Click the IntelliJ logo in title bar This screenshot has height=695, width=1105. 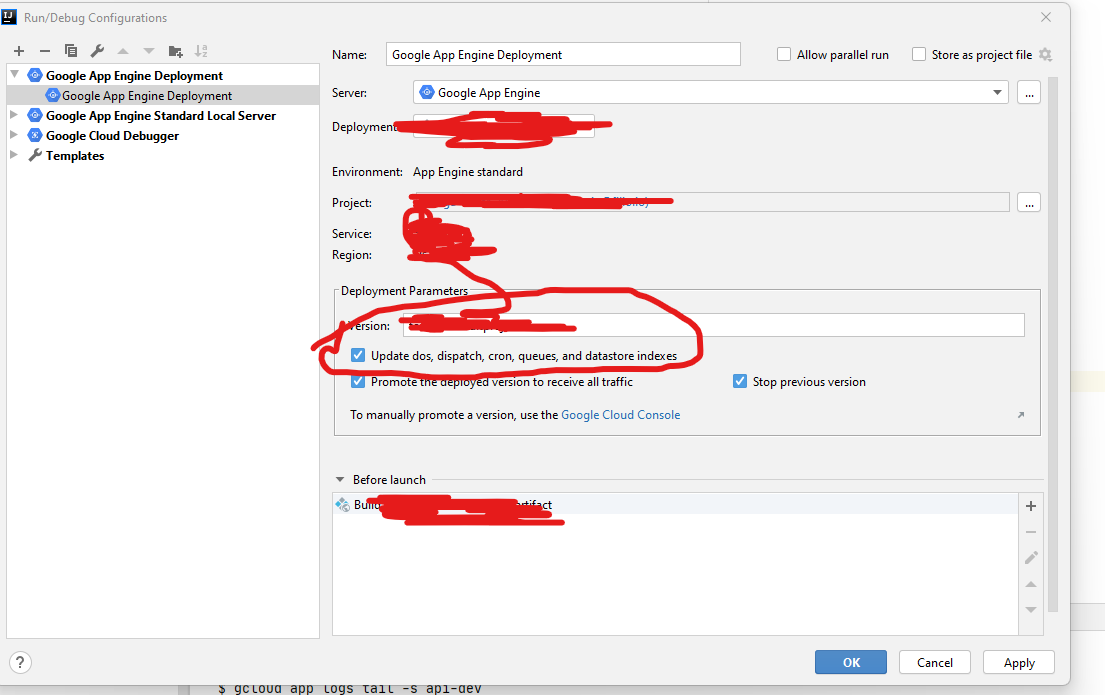tap(9, 17)
